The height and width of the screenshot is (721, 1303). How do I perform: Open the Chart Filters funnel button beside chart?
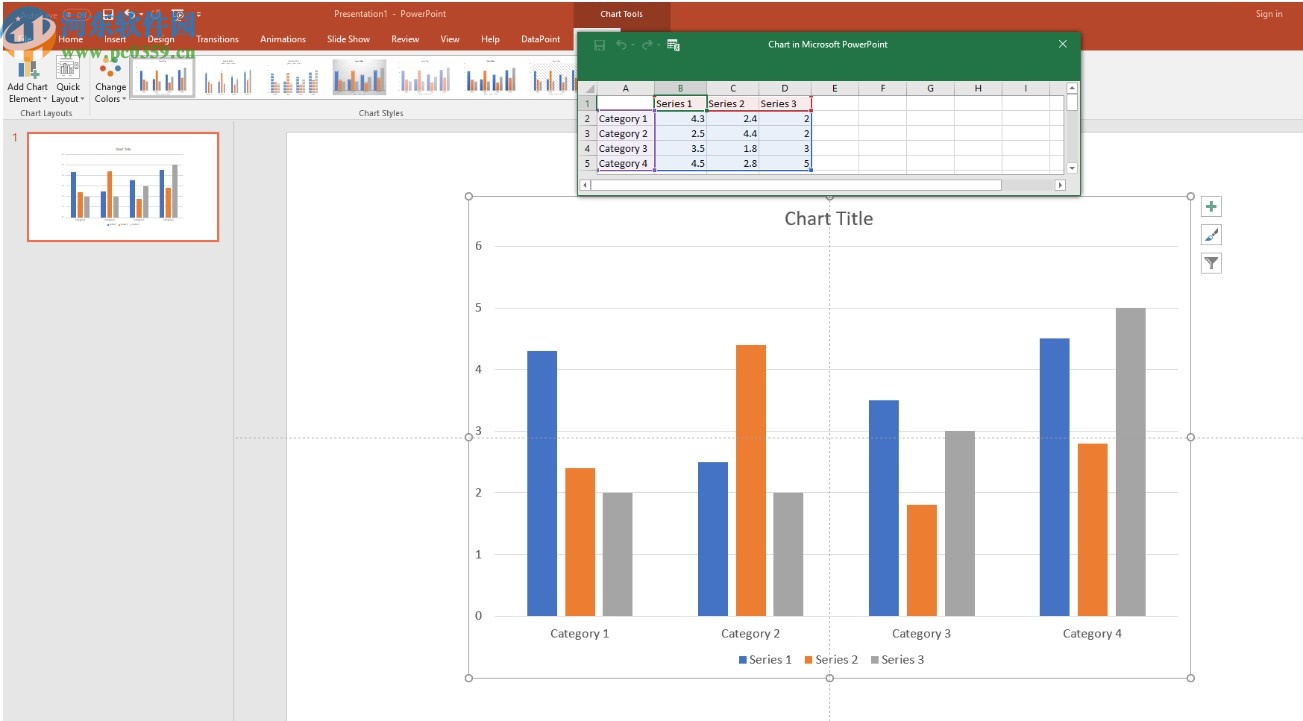click(x=1211, y=263)
